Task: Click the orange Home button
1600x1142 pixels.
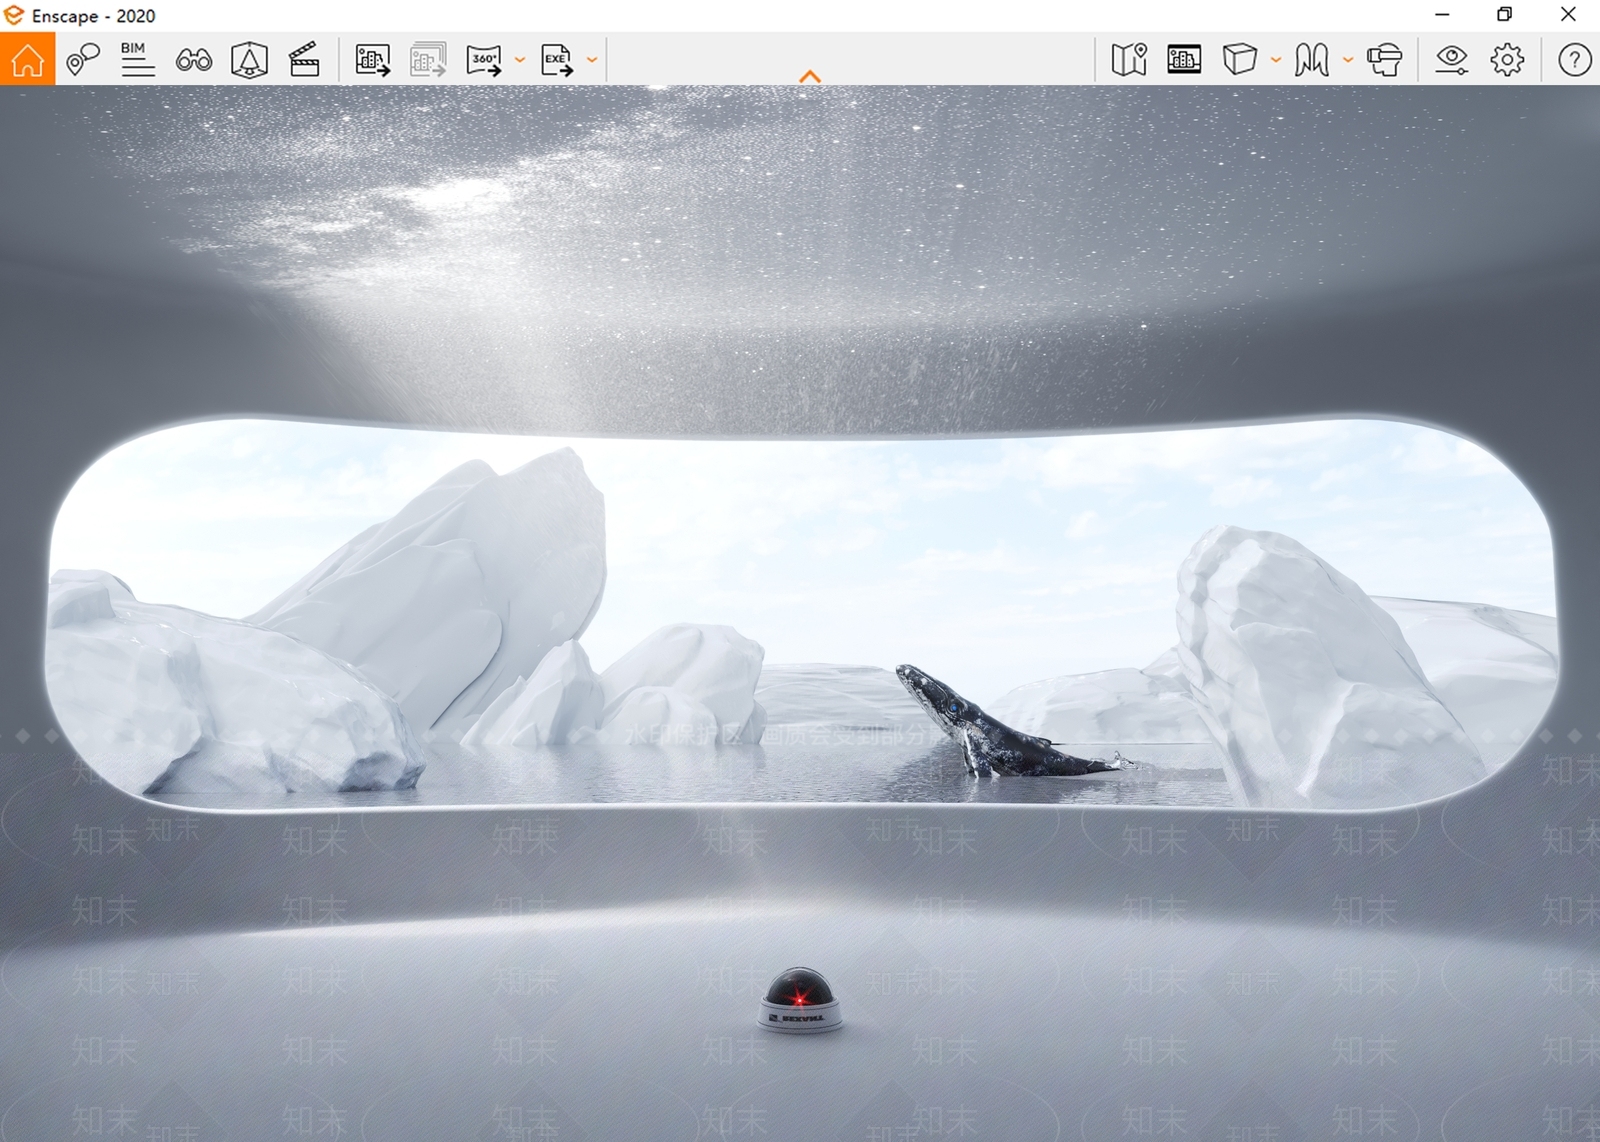Action: tap(27, 59)
